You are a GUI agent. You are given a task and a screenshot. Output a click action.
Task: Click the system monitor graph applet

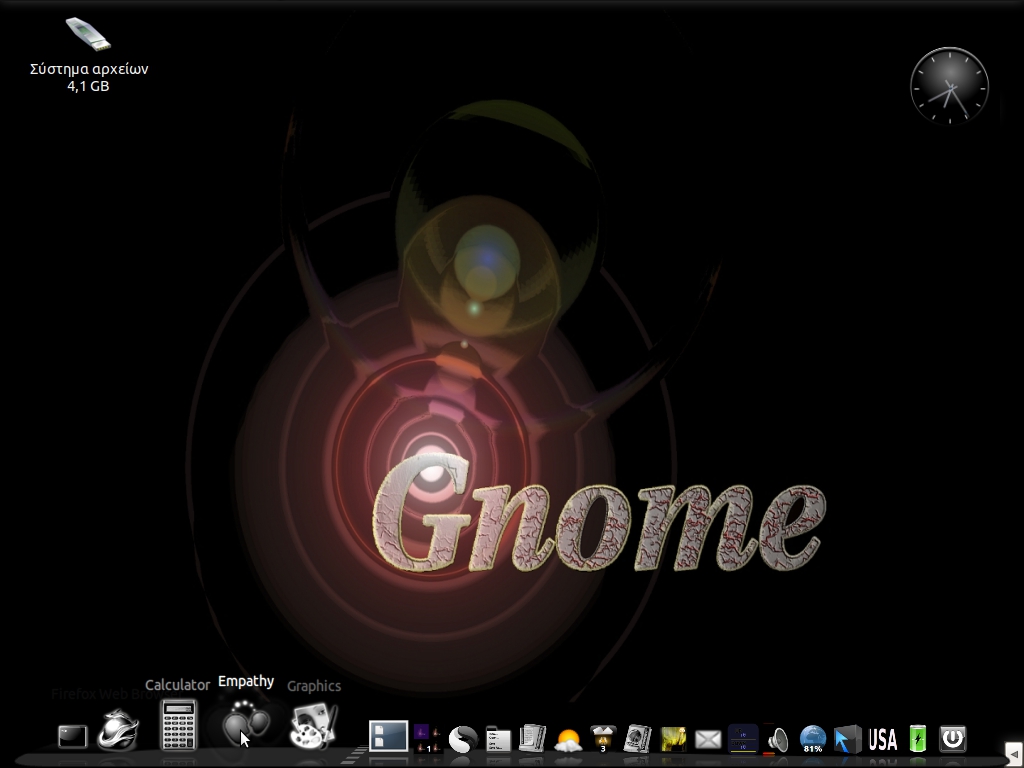click(743, 738)
